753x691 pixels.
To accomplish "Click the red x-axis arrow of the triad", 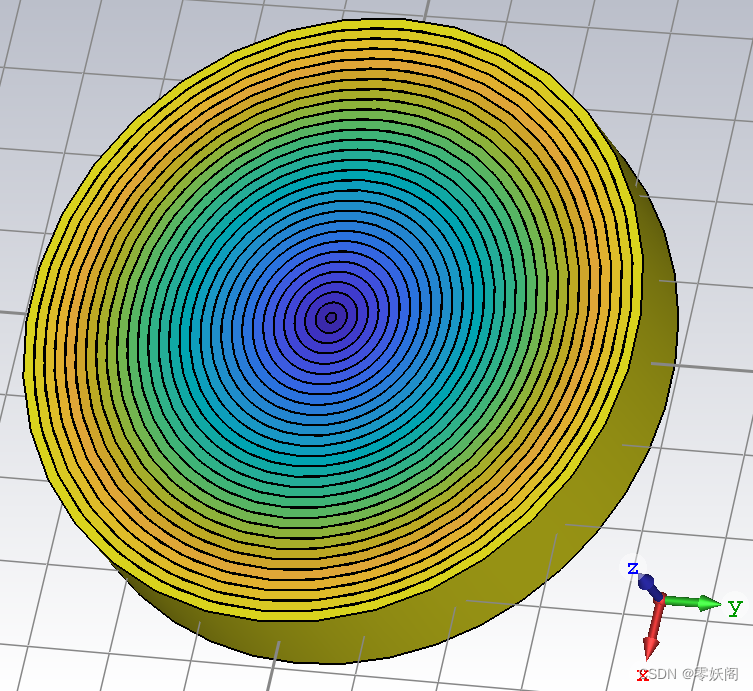I will coord(655,629).
